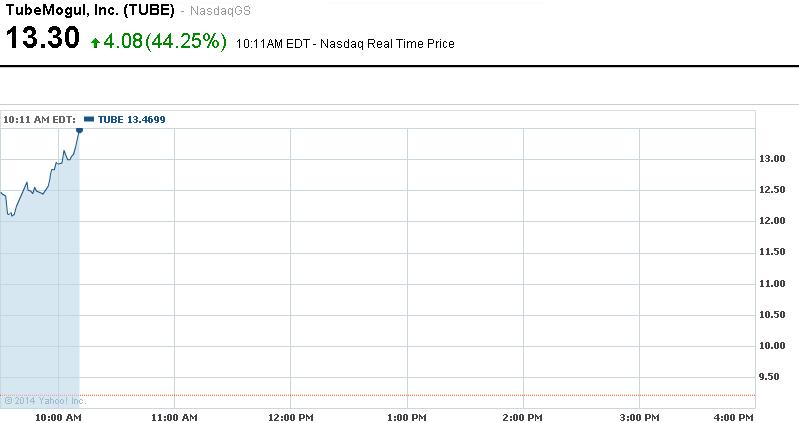Click the TubeMogul, Inc. (TUBE) title

90,10
